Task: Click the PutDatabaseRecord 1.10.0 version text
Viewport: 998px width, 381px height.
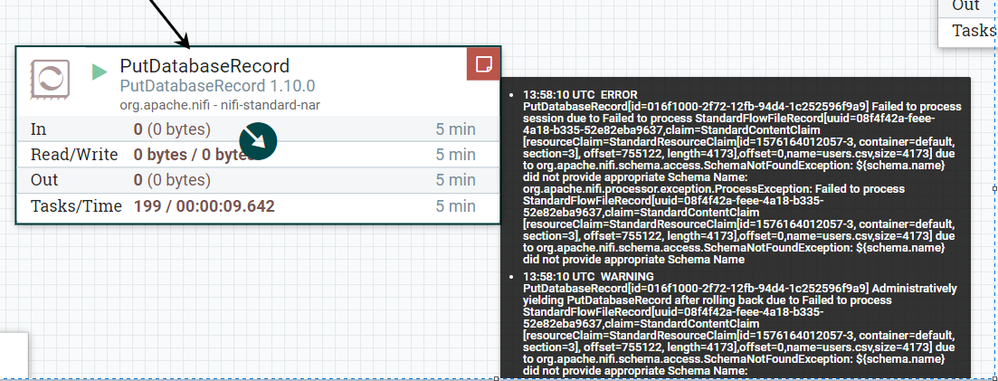Action: click(x=218, y=87)
